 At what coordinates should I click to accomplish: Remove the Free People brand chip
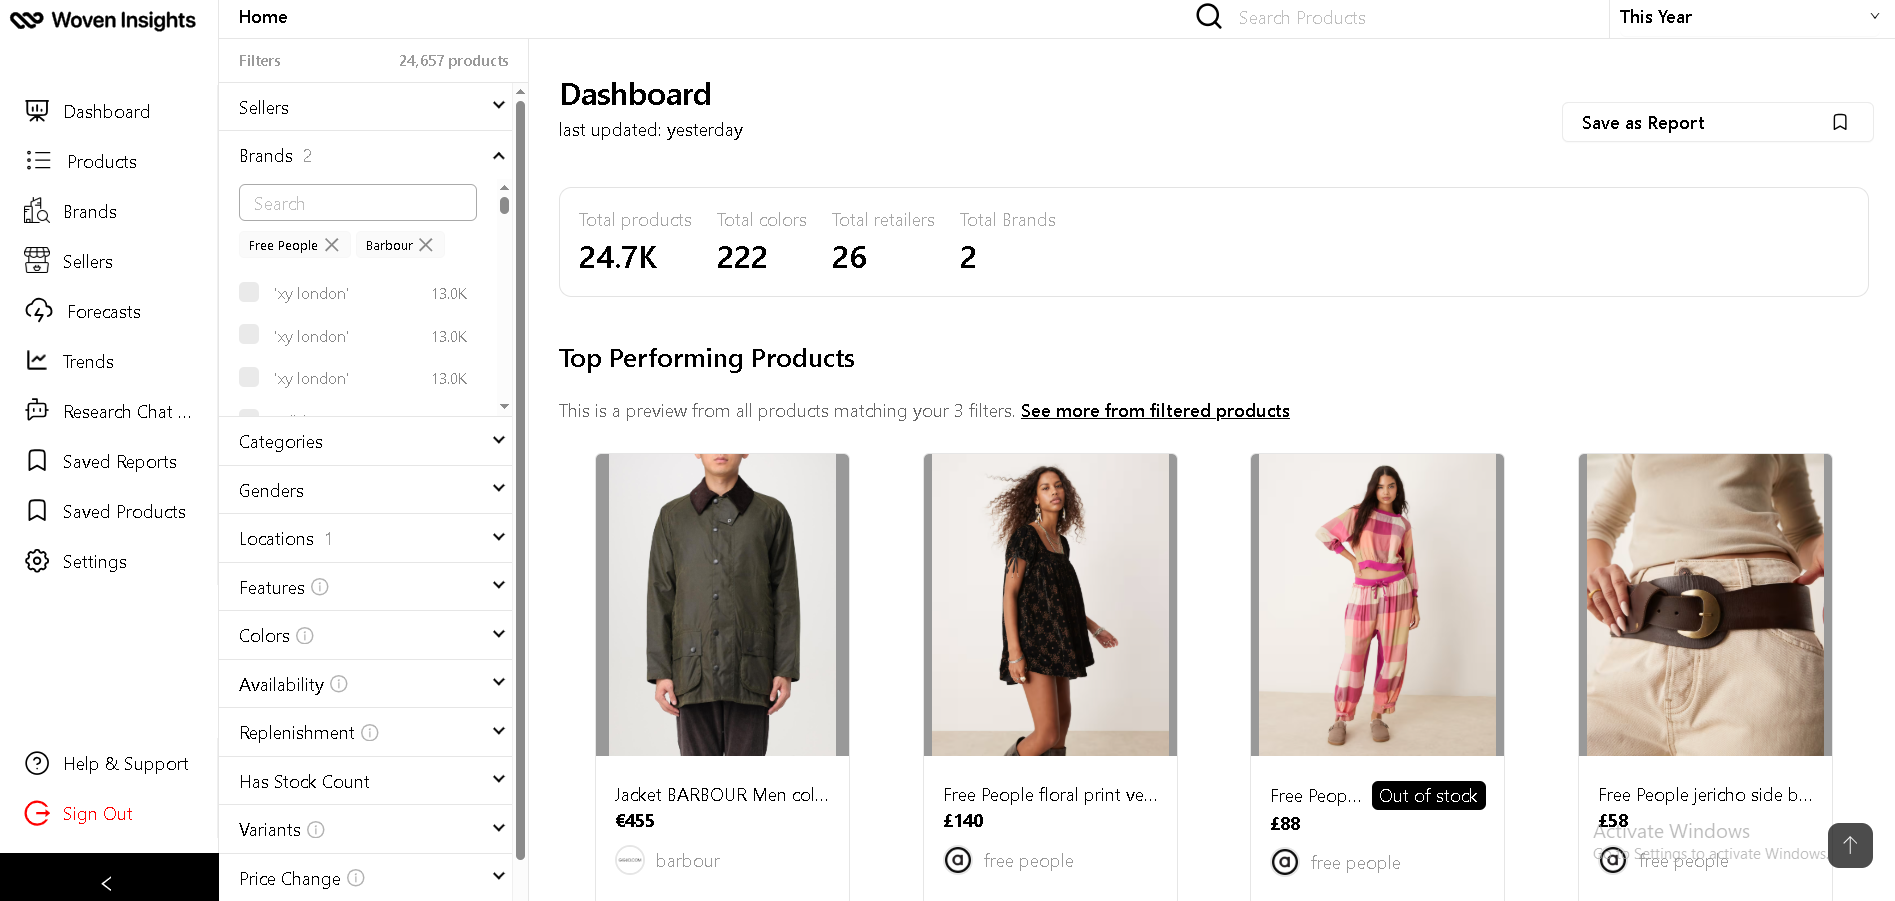332,245
